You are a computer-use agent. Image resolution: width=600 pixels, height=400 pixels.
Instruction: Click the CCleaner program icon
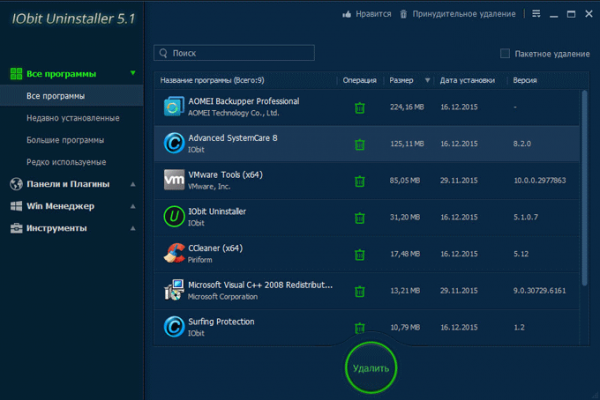pos(174,253)
